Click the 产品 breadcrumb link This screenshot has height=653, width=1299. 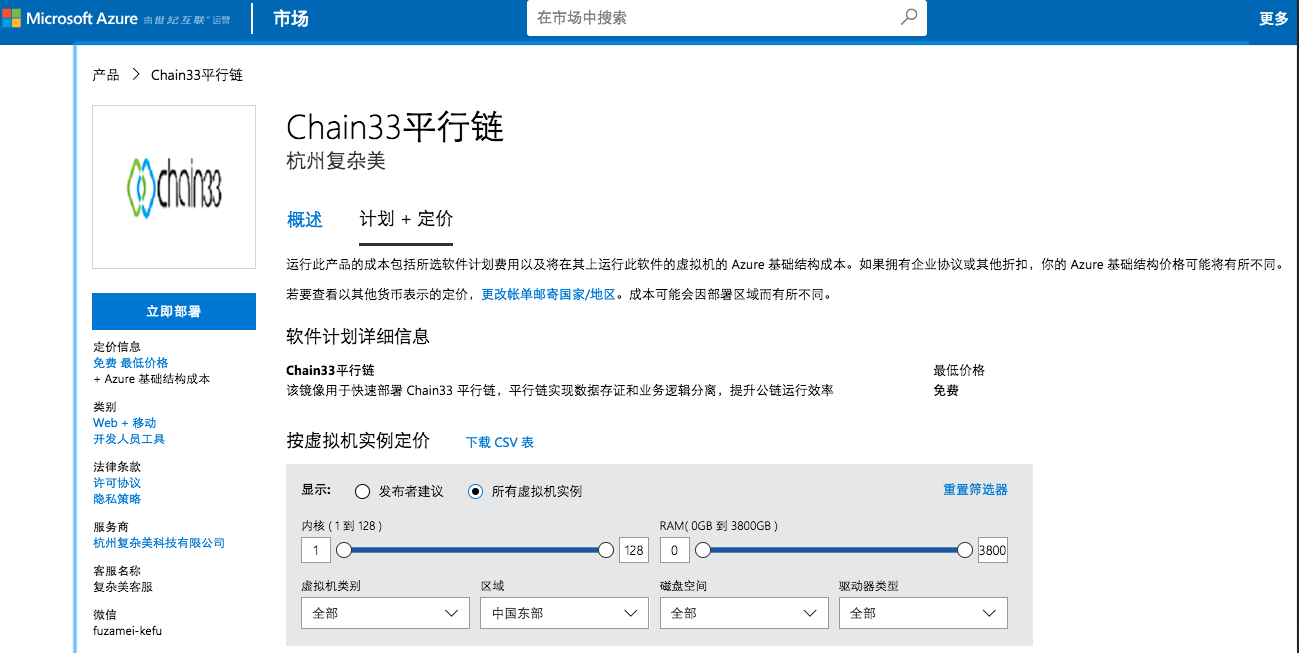click(106, 75)
